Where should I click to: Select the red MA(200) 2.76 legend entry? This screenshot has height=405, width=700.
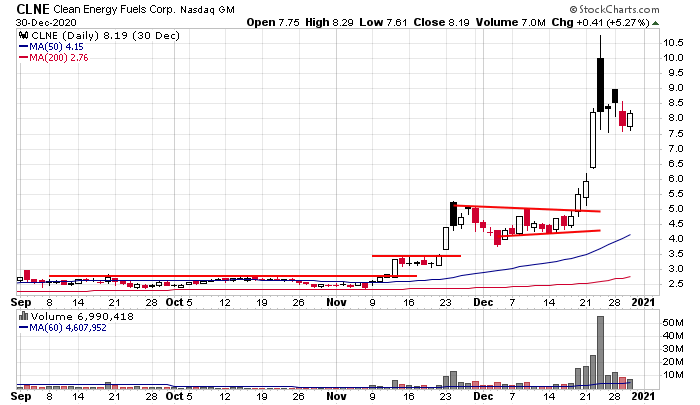(x=54, y=58)
